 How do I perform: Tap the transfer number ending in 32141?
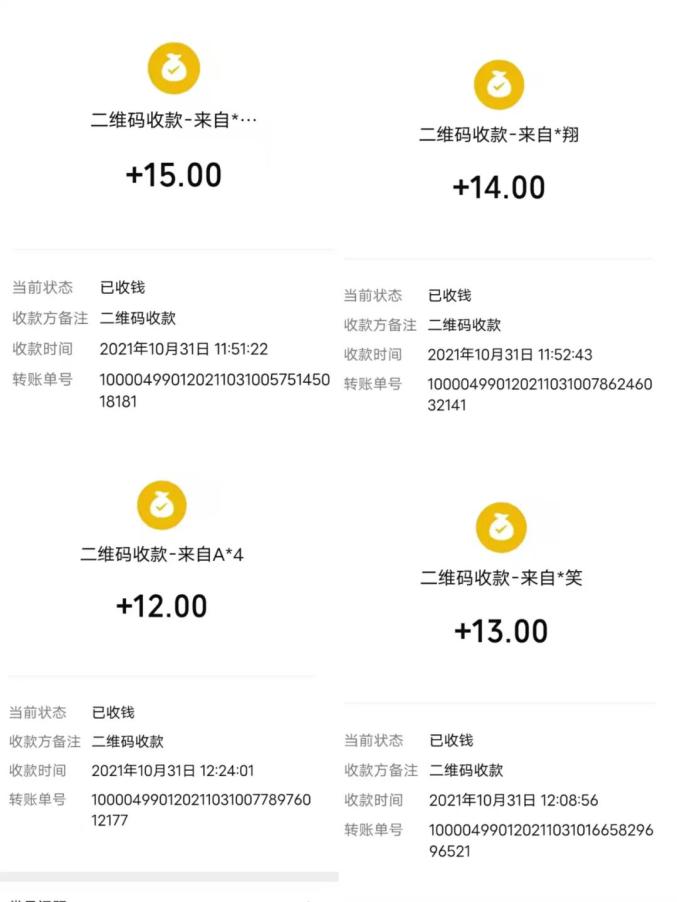pyautogui.click(x=539, y=394)
